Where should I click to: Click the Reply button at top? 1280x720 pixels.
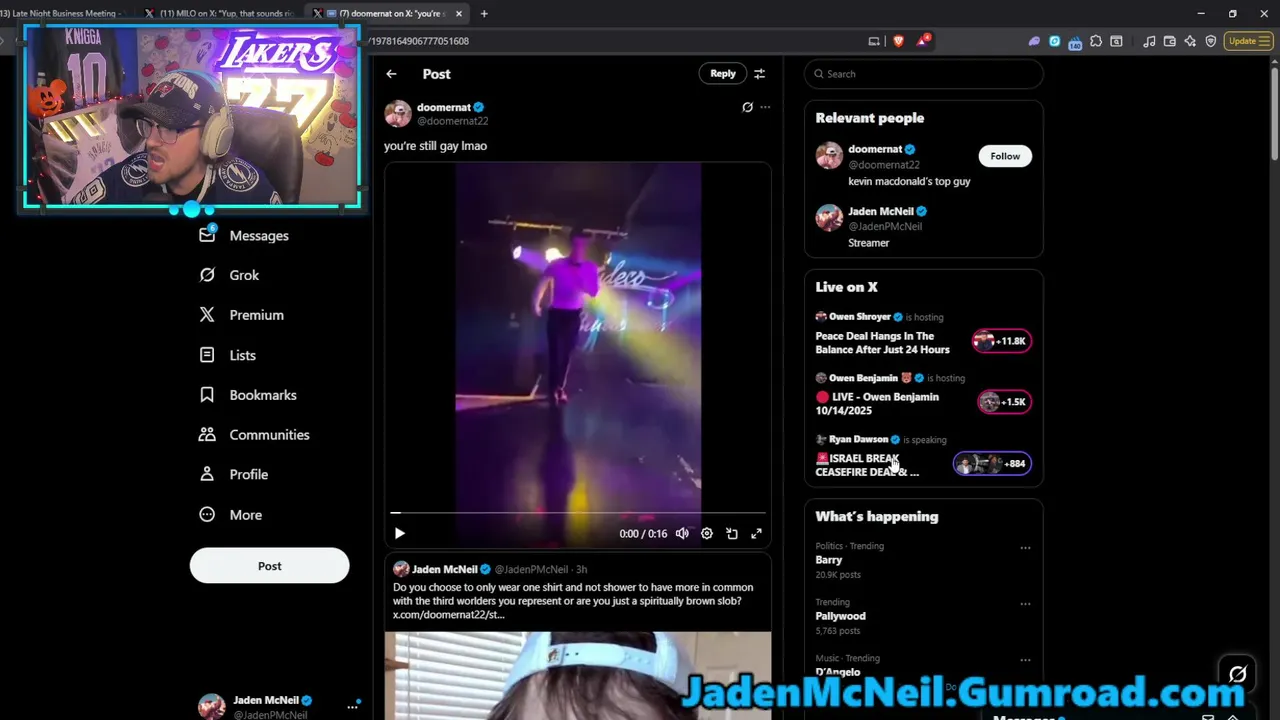pos(723,74)
